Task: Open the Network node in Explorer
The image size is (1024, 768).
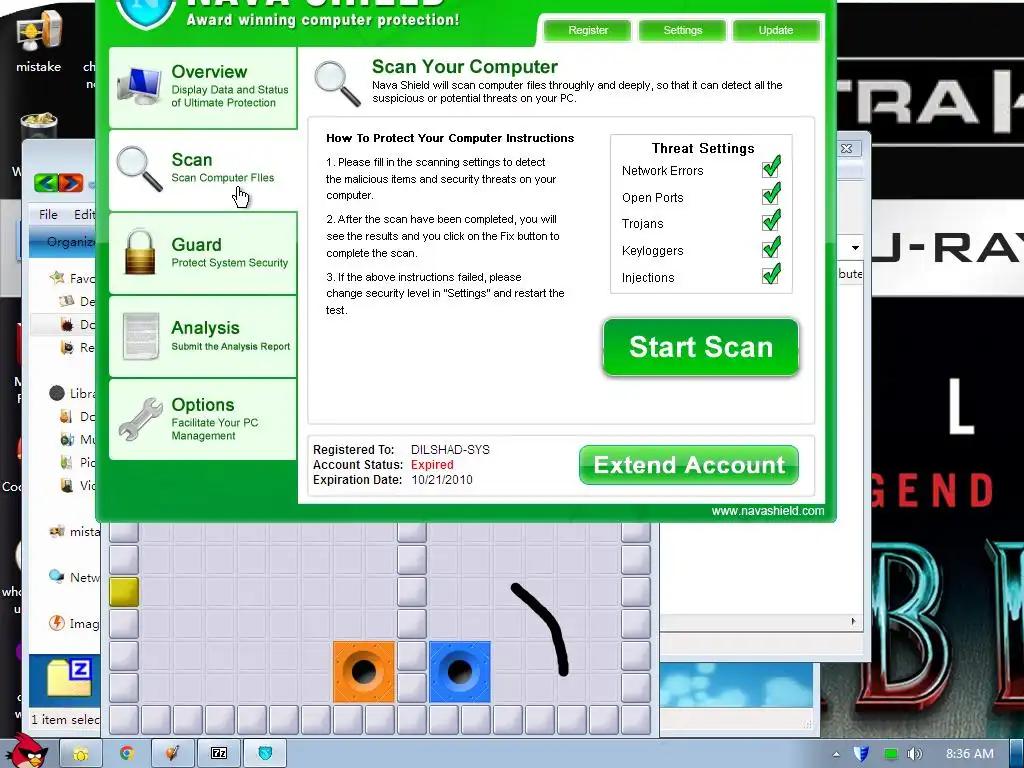Action: (74, 577)
